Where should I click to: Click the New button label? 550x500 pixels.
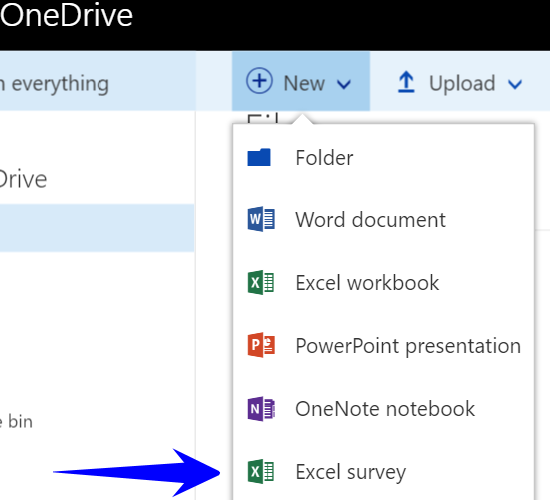pyautogui.click(x=304, y=84)
